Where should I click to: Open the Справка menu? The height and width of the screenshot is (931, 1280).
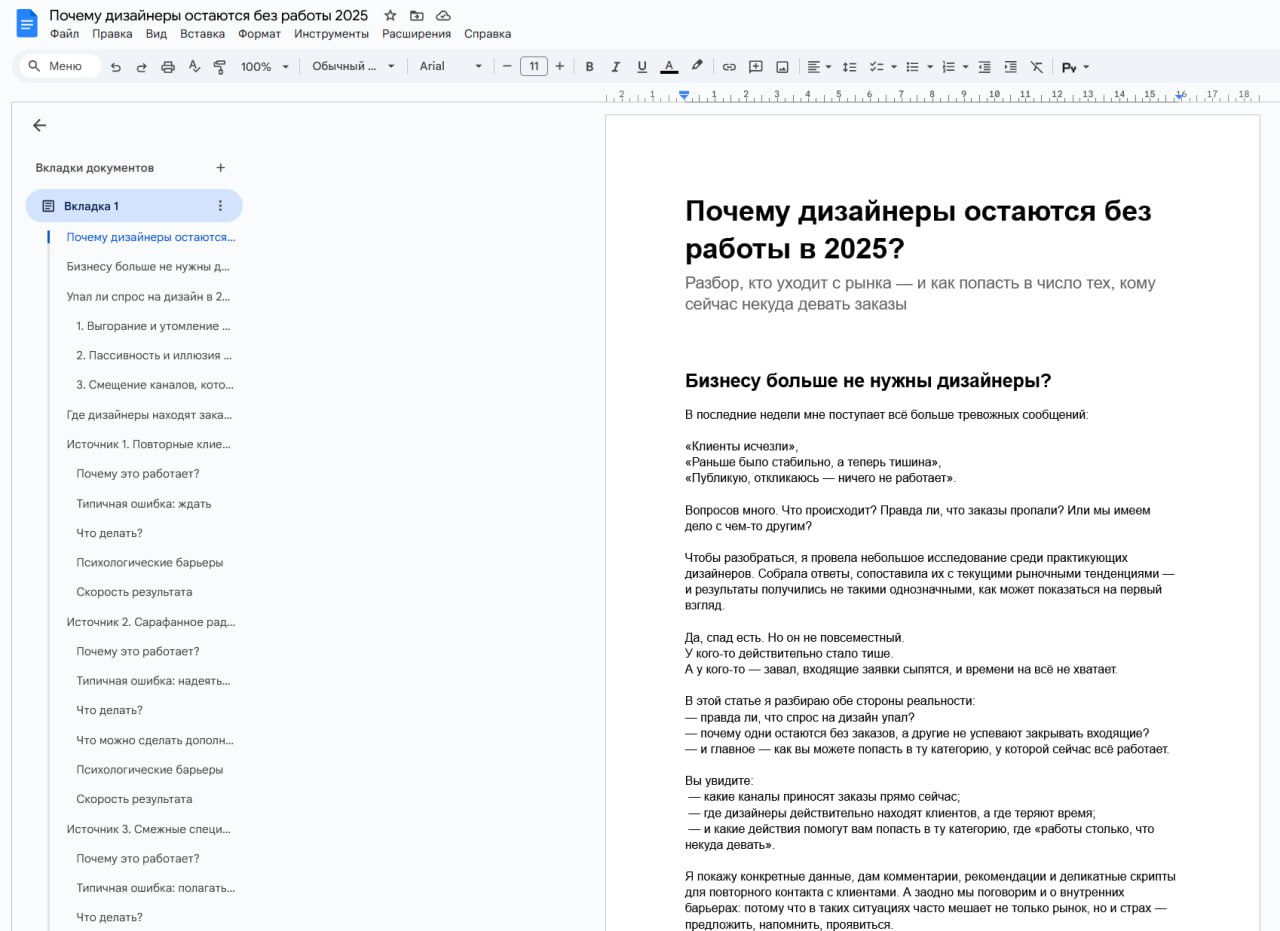pos(487,34)
